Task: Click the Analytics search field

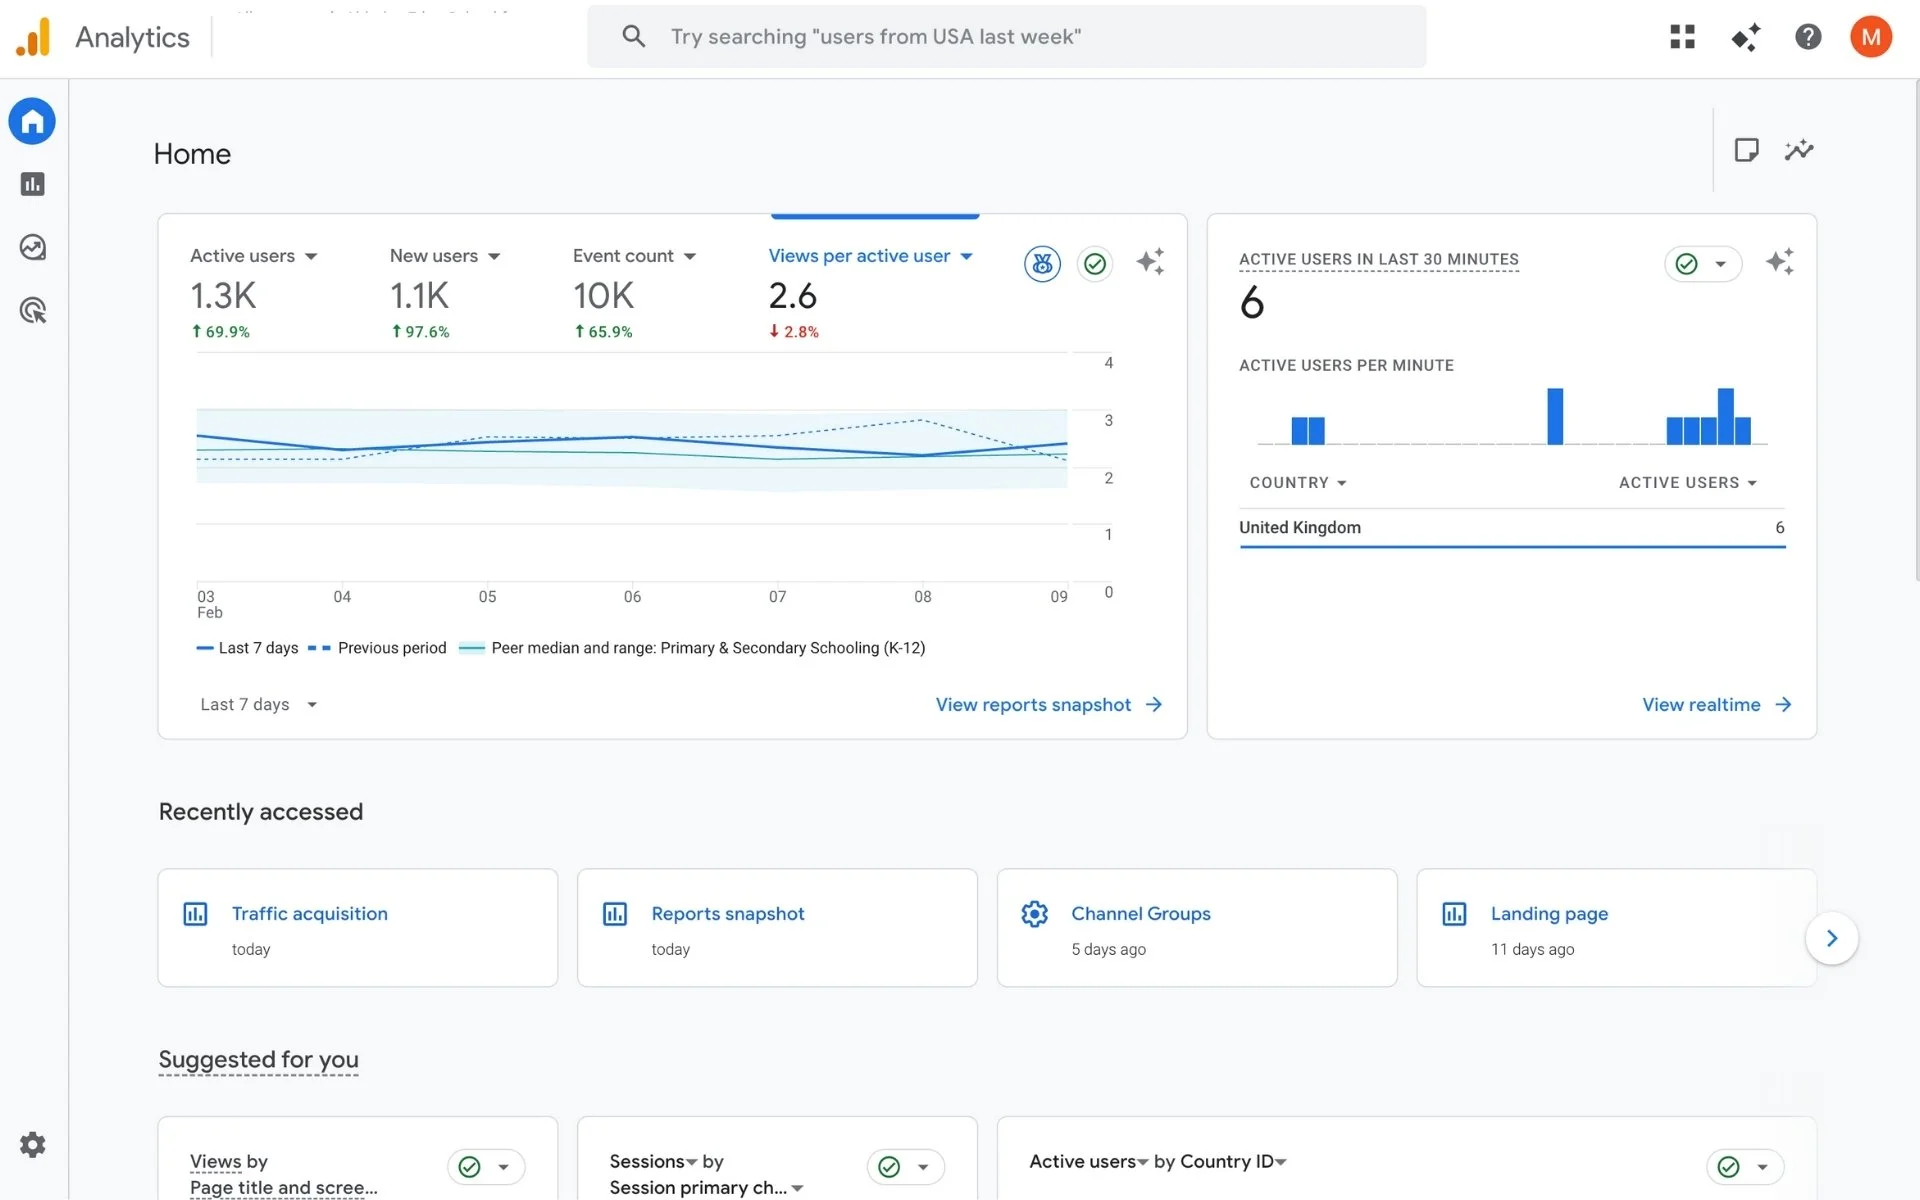Action: coord(1006,37)
